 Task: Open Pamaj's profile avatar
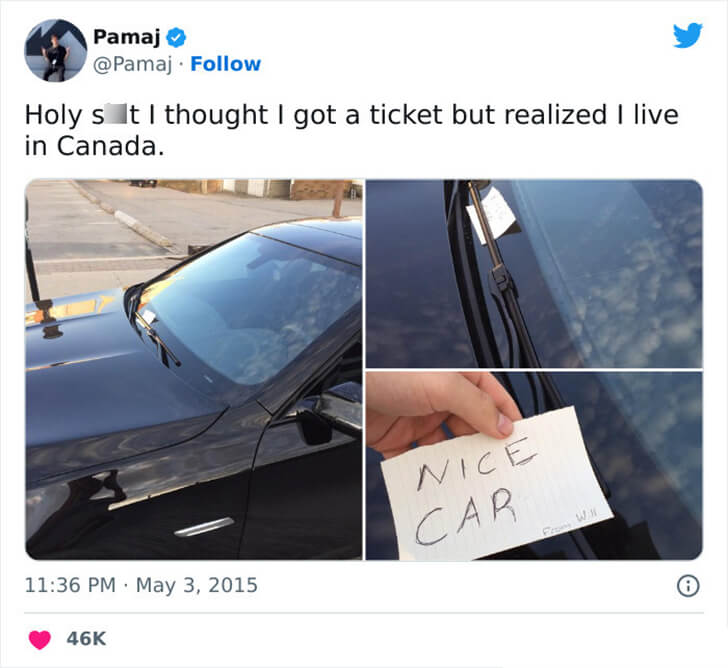coord(55,50)
